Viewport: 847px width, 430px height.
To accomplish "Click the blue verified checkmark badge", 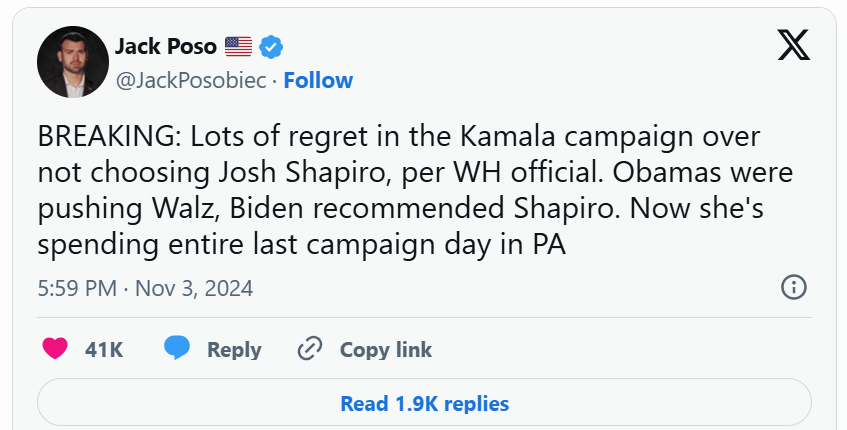I will tap(271, 46).
